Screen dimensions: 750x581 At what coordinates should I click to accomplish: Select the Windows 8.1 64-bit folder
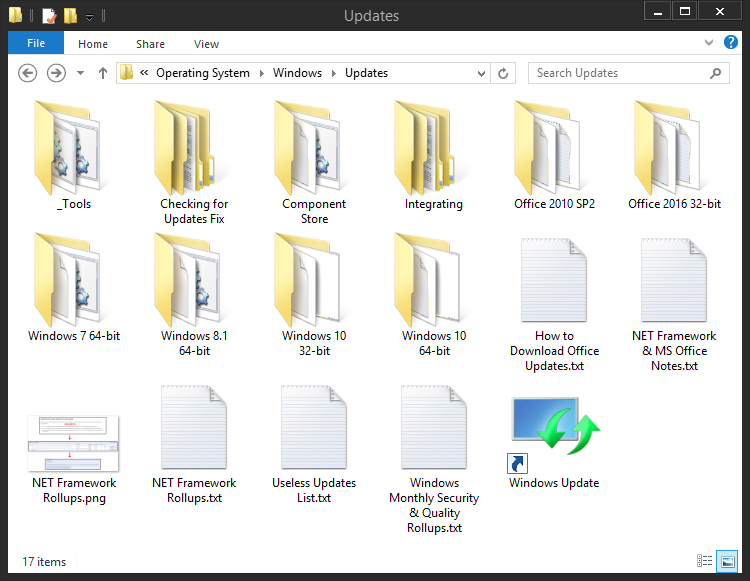(x=194, y=295)
